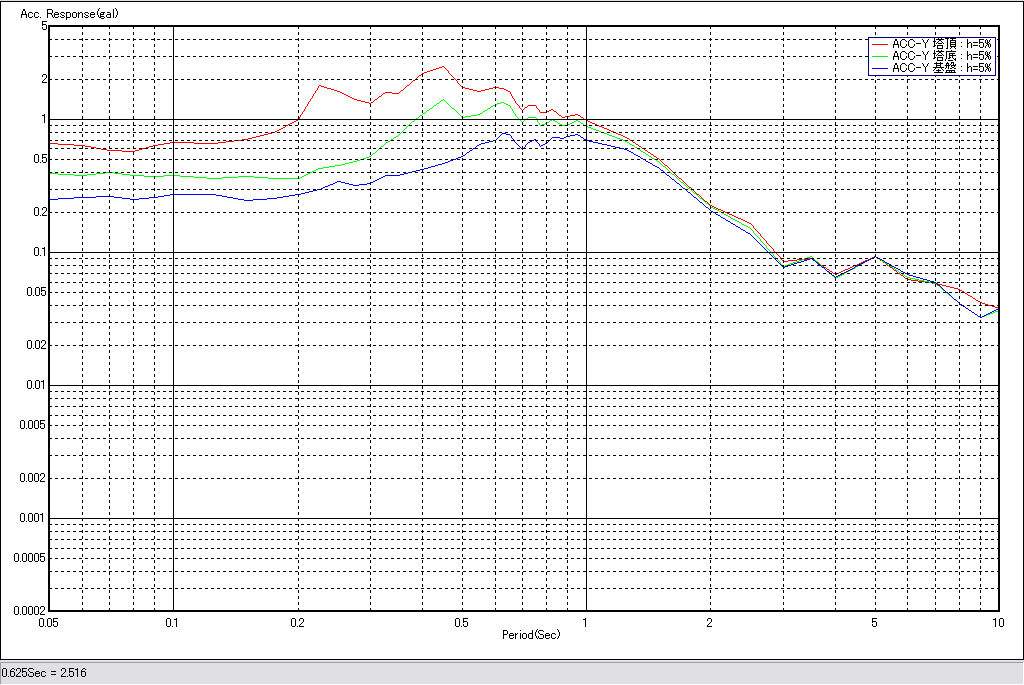Viewport: 1024px width, 685px height.
Task: Click the period axis label 0.2
Action: 297,622
